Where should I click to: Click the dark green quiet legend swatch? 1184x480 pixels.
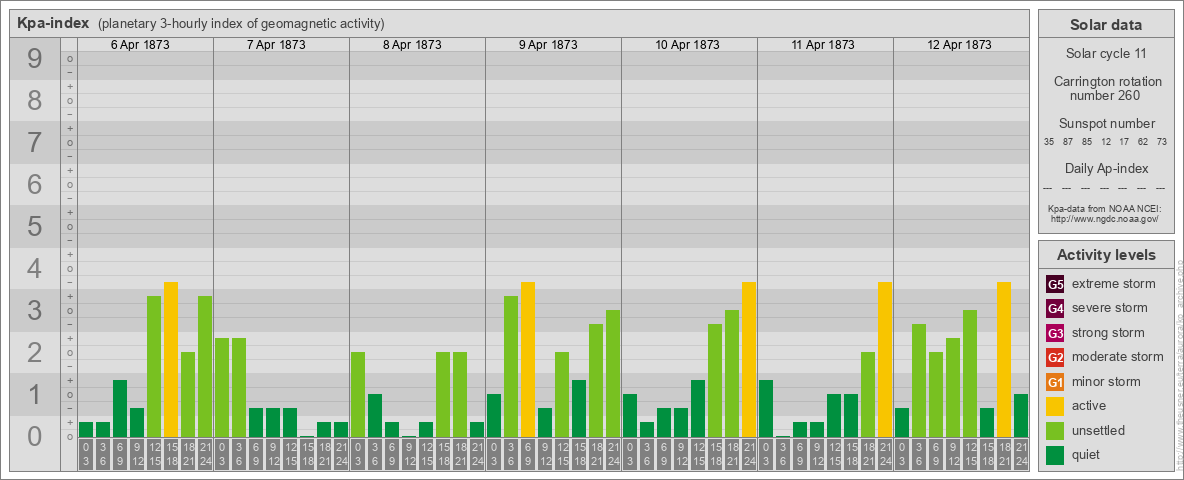pyautogui.click(x=1055, y=454)
